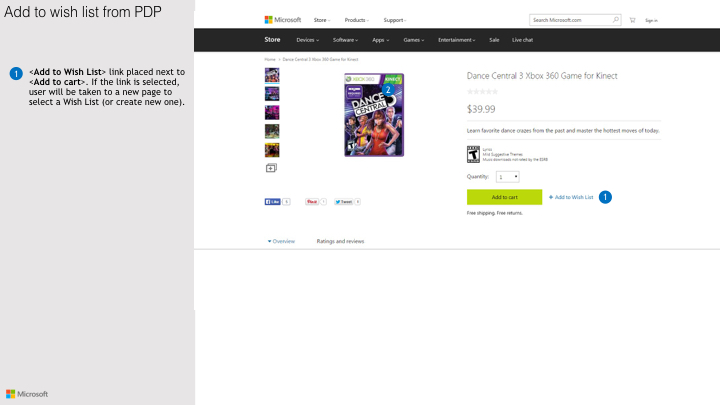
Task: Click the bold Store label in the black bar
Action: click(x=272, y=39)
